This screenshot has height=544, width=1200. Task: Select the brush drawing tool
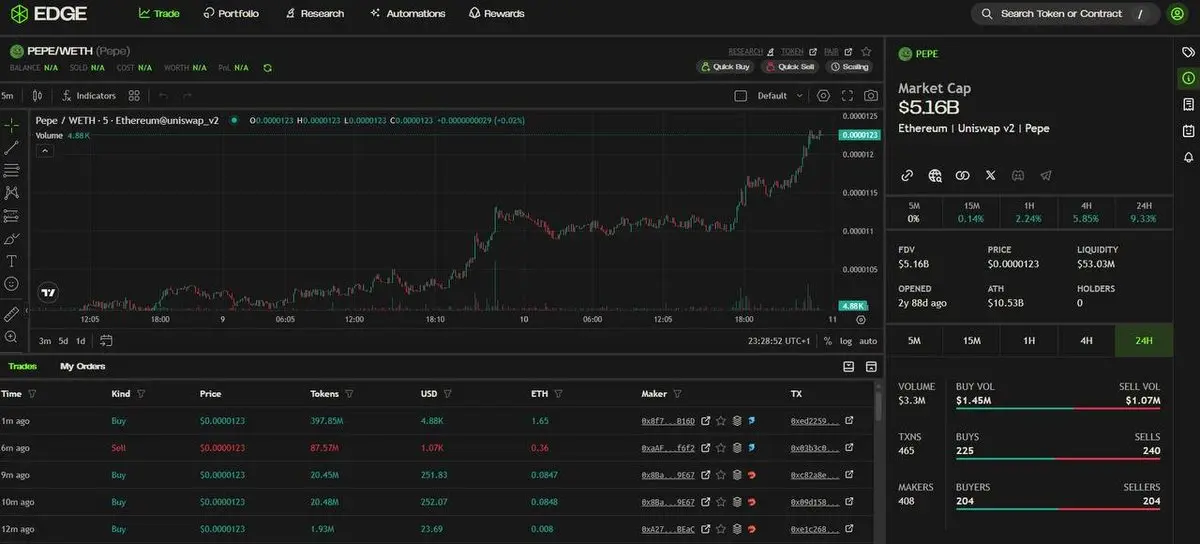point(11,238)
